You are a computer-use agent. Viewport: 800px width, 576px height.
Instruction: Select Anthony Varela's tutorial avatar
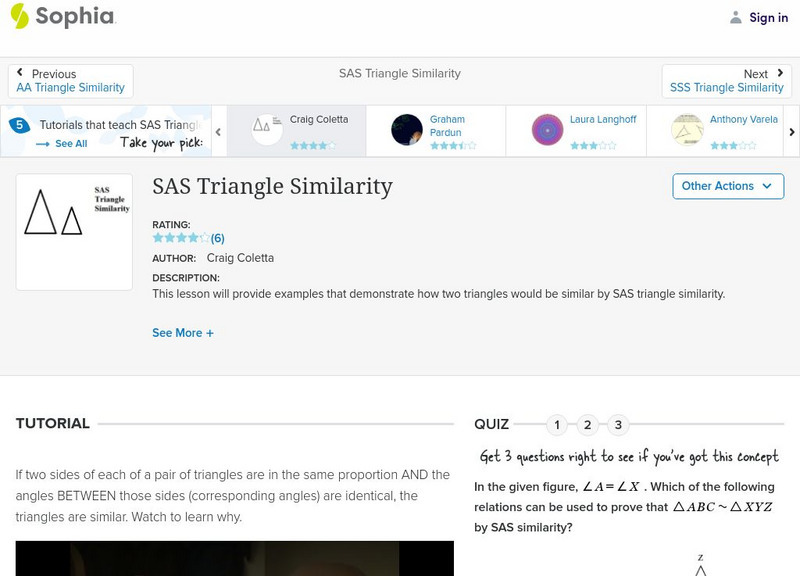[x=687, y=130]
